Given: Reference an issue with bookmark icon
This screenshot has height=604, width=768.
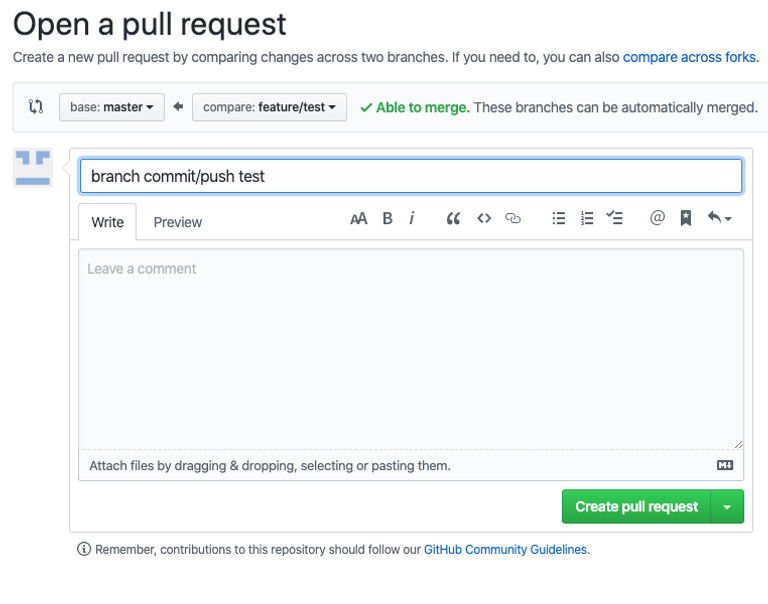Looking at the screenshot, I should click(686, 218).
